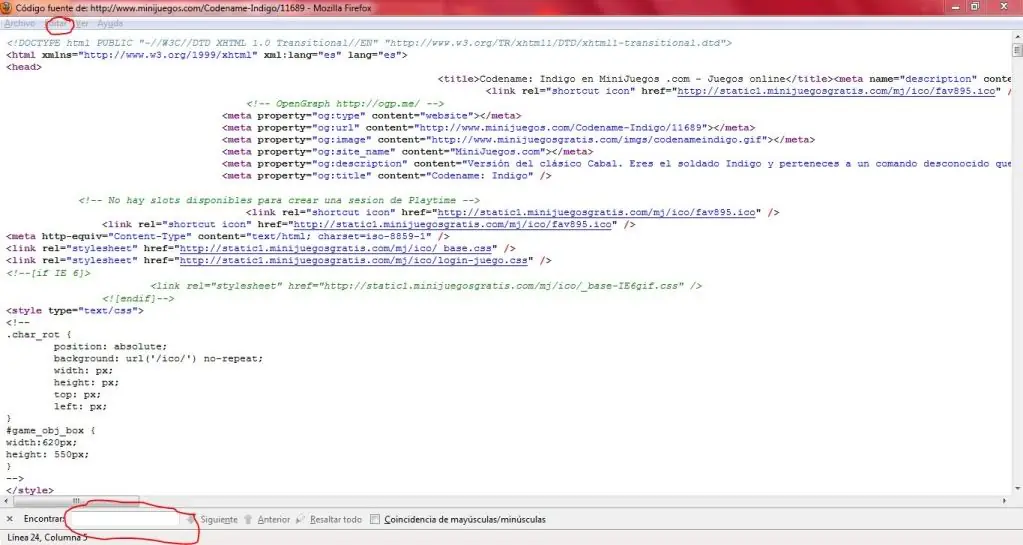
Task: Enable Coincidencia de mayúsculas/minúsculas checkbox
Action: tap(374, 520)
